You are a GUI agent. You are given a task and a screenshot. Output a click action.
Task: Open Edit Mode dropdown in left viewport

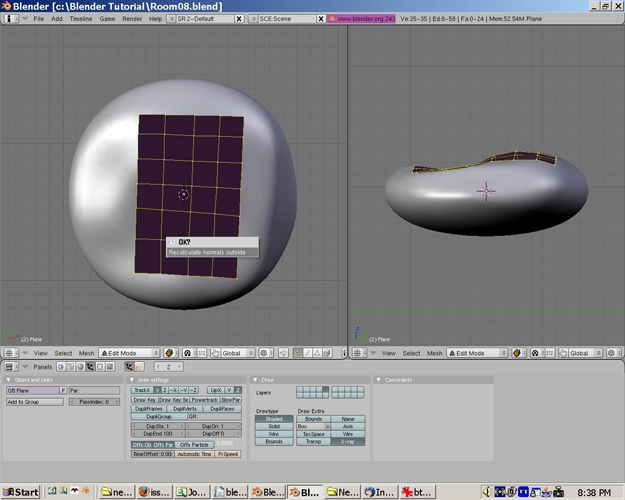click(128, 353)
